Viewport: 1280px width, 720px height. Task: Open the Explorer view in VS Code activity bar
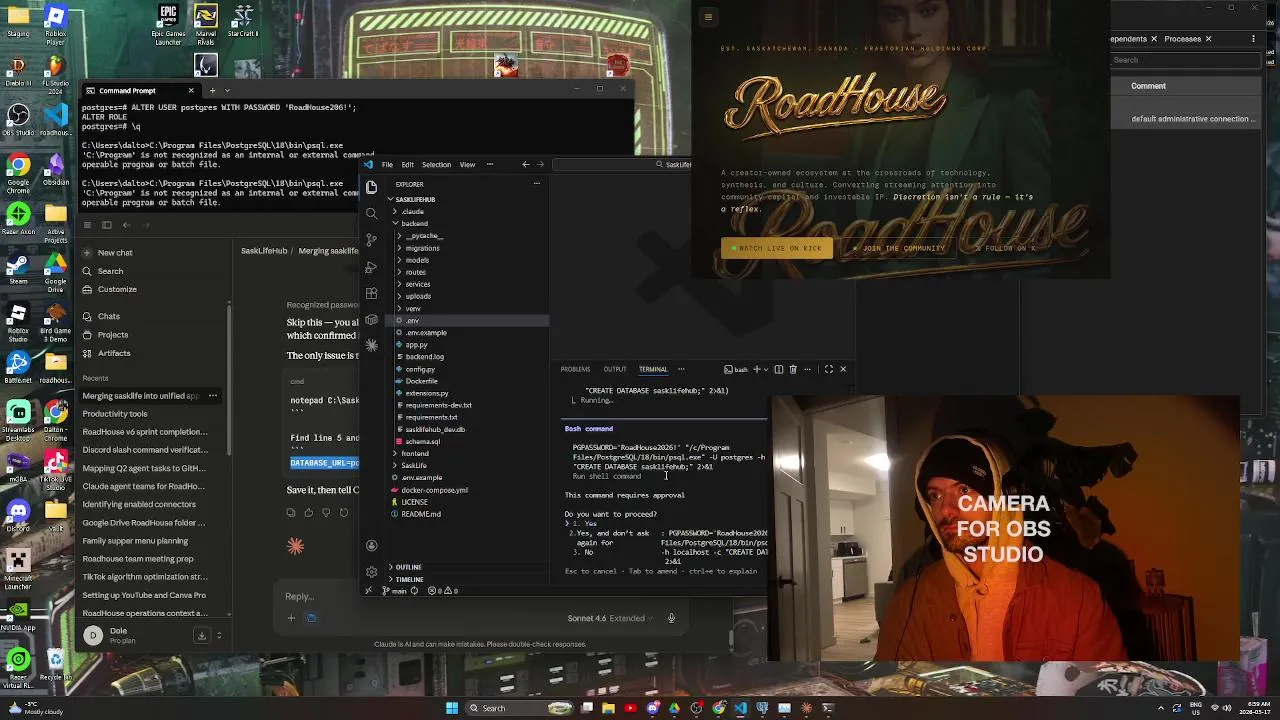tap(371, 188)
